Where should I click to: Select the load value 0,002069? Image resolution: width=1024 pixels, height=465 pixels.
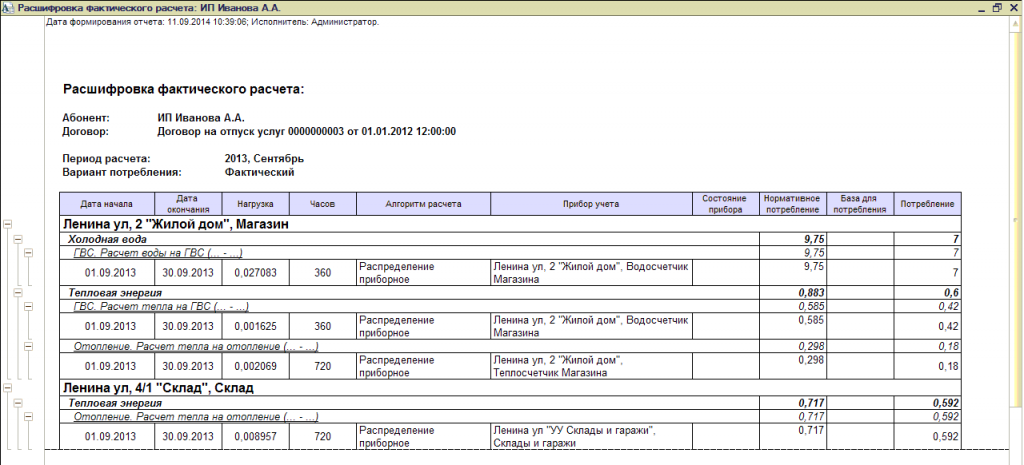coord(255,366)
